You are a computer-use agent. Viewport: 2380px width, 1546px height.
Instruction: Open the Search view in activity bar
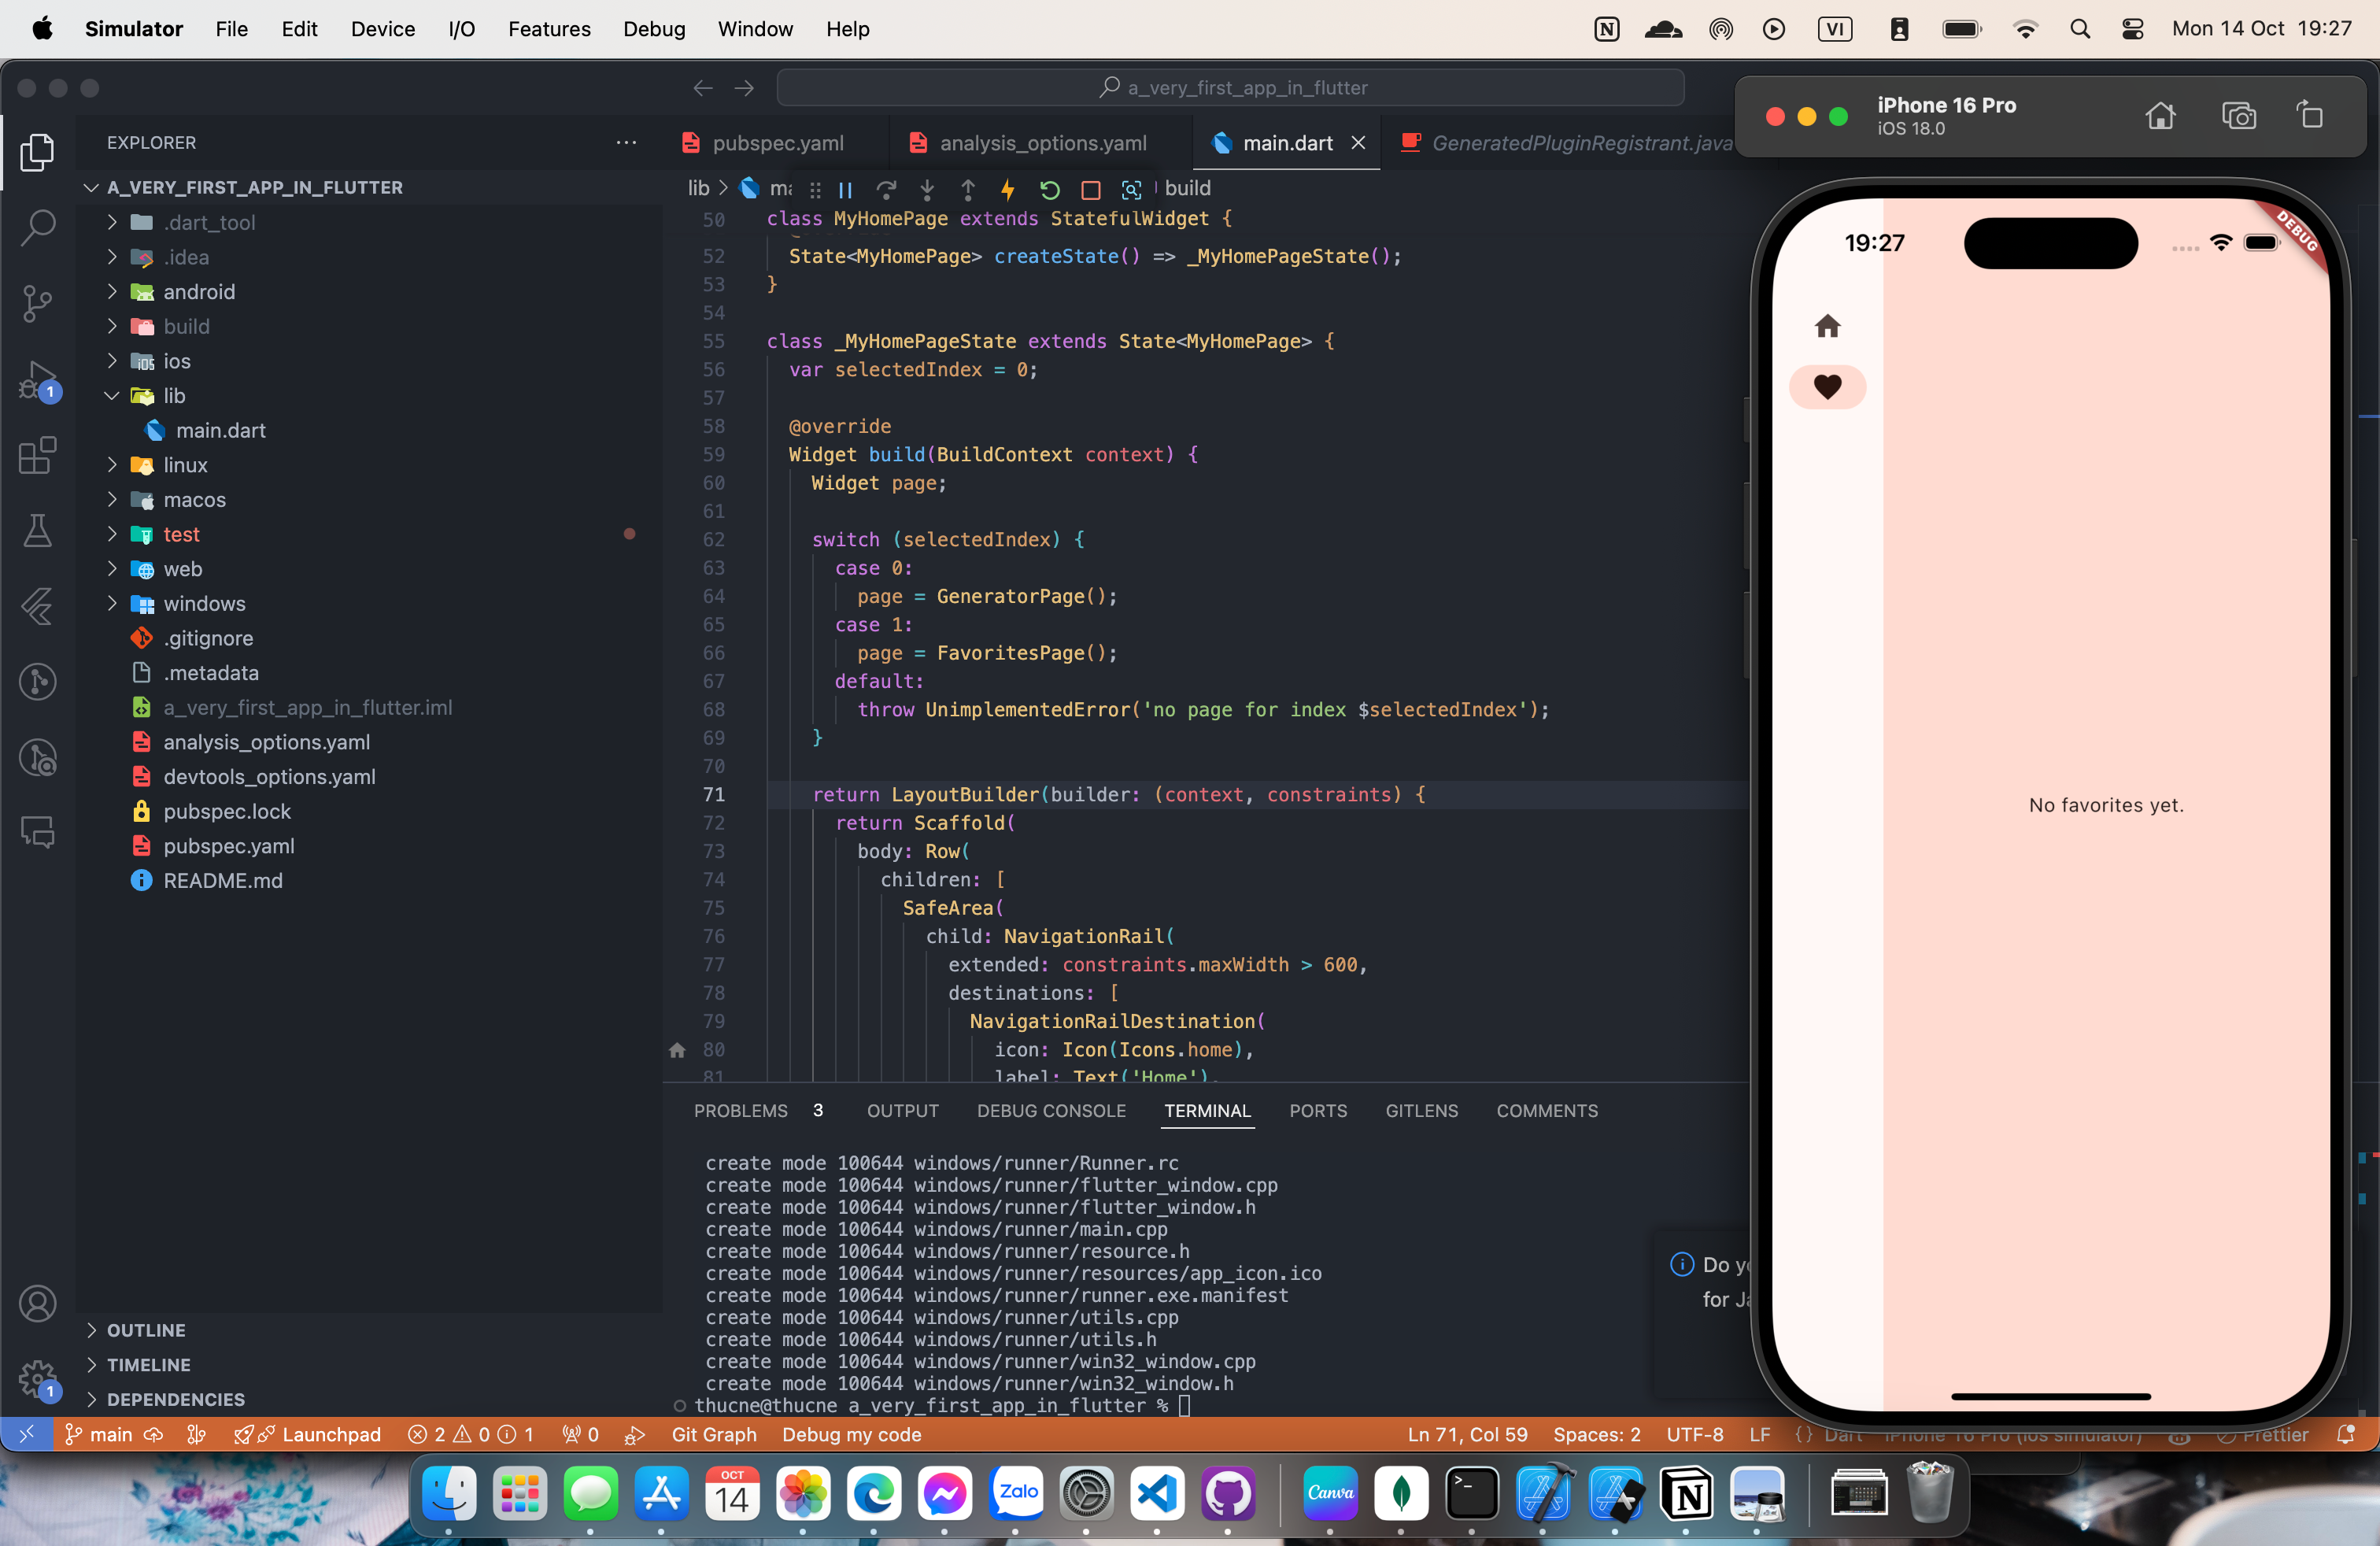tap(37, 228)
